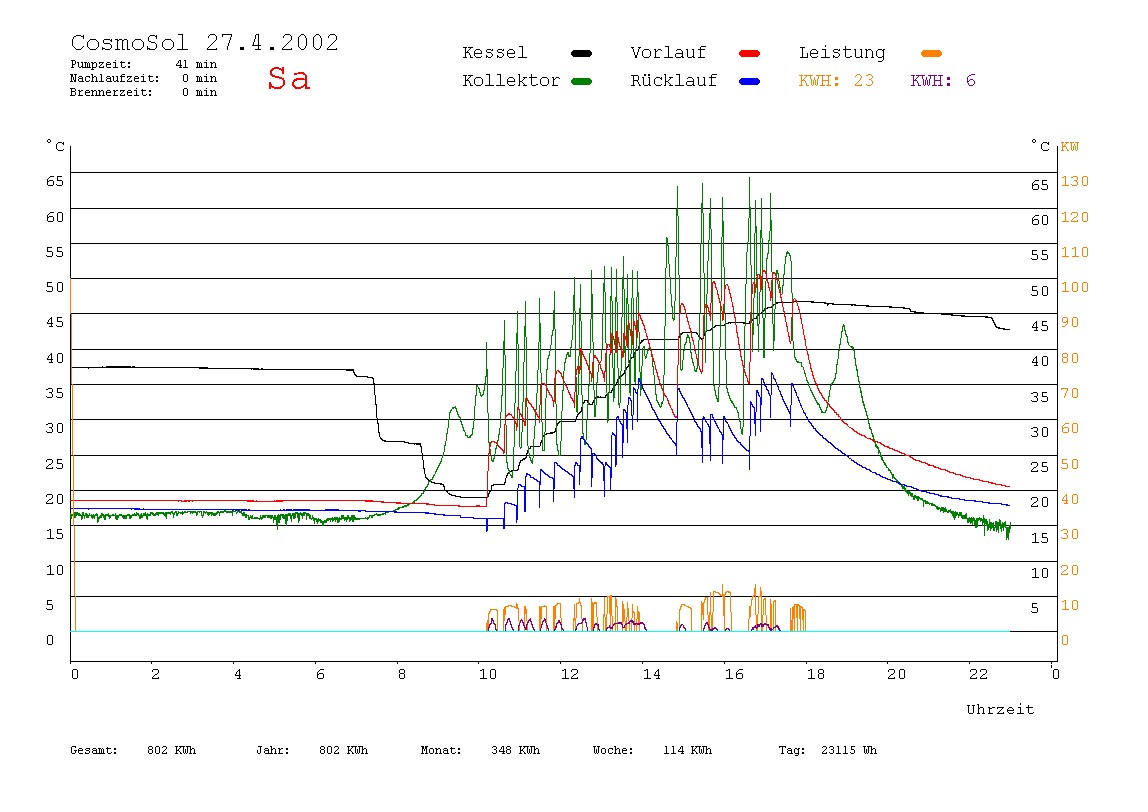Click the 'Nachlaufzeit:' label
Image resolution: width=1148 pixels, height=812 pixels.
(x=115, y=78)
